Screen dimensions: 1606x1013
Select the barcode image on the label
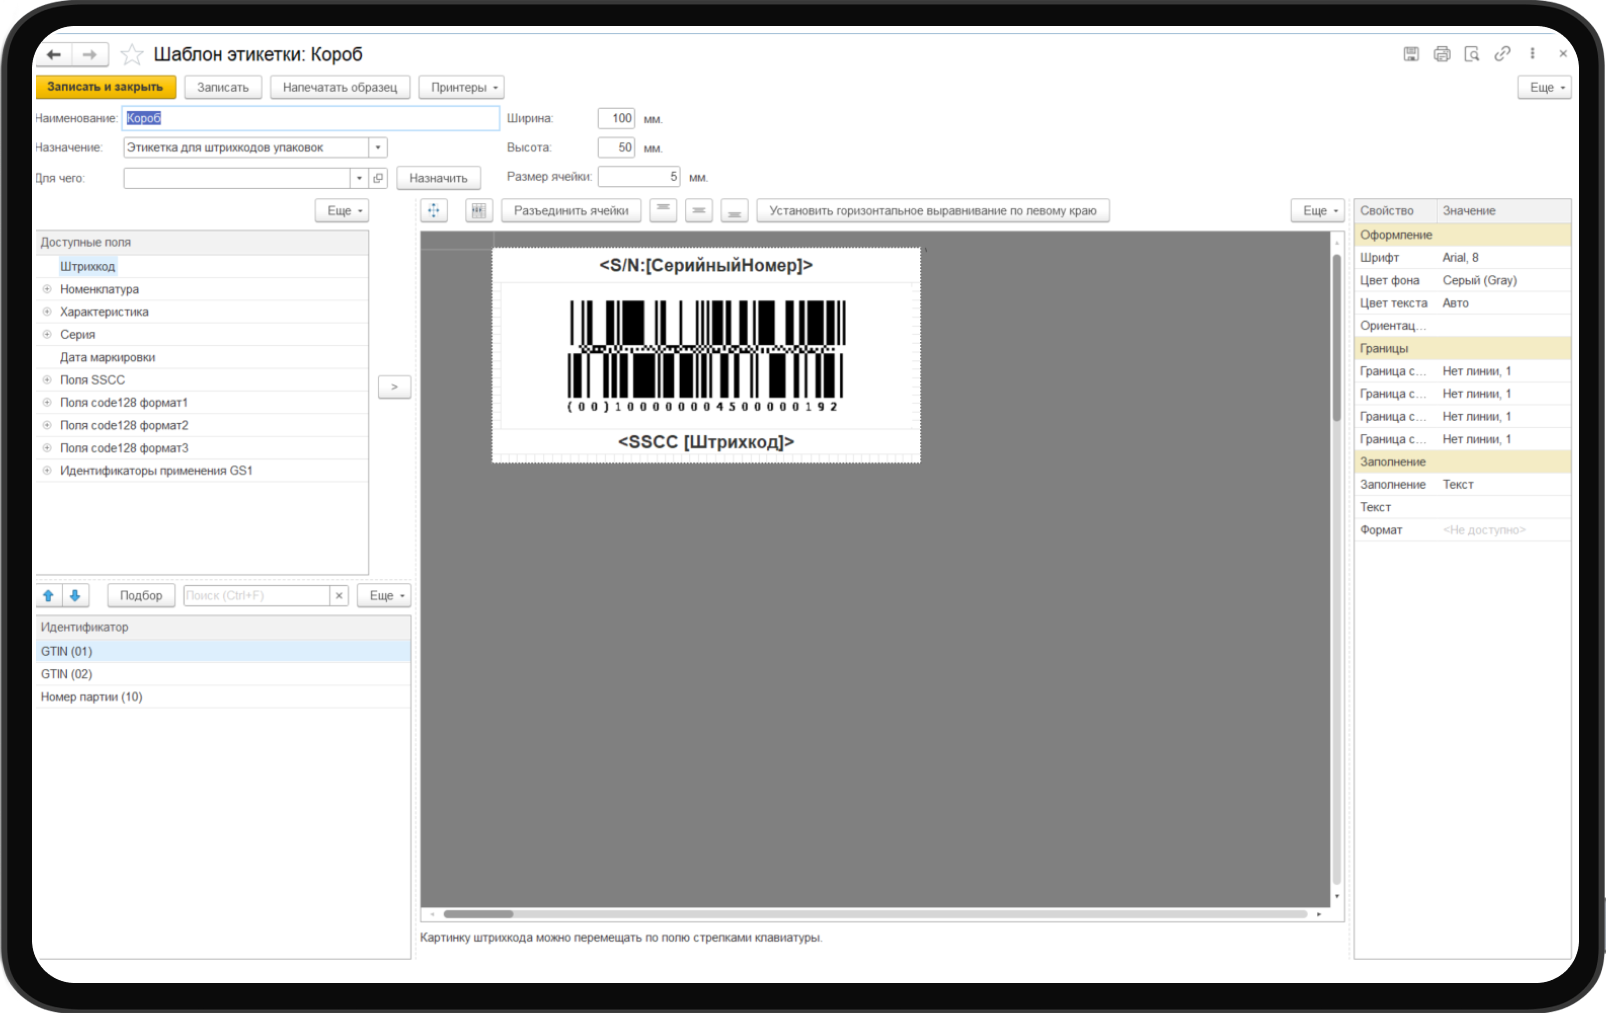pyautogui.click(x=706, y=356)
